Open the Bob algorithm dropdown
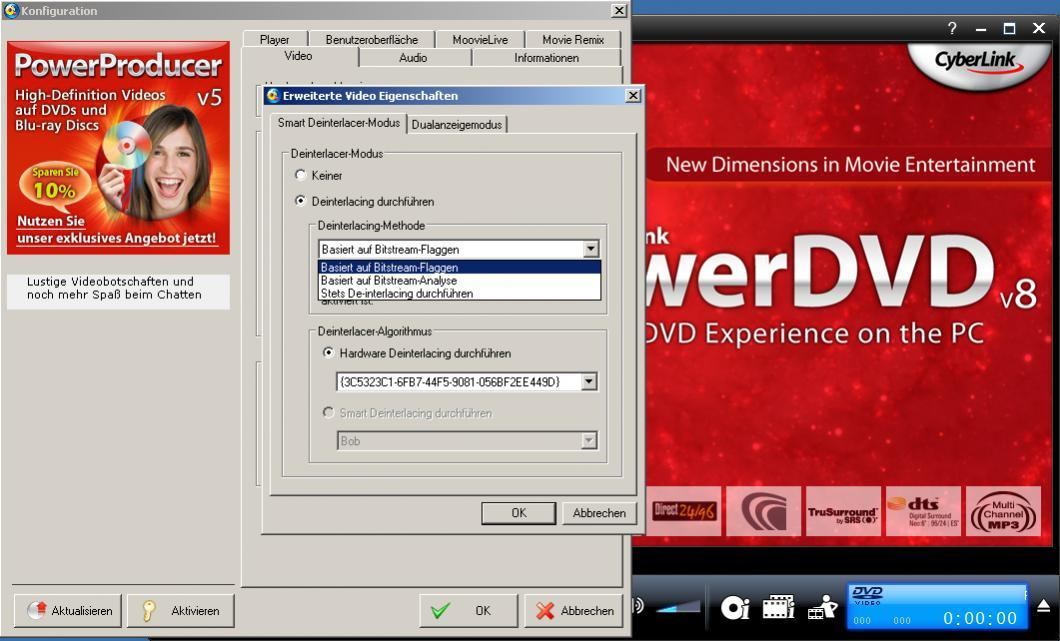Screen dimensions: 1060x641 (x=589, y=441)
